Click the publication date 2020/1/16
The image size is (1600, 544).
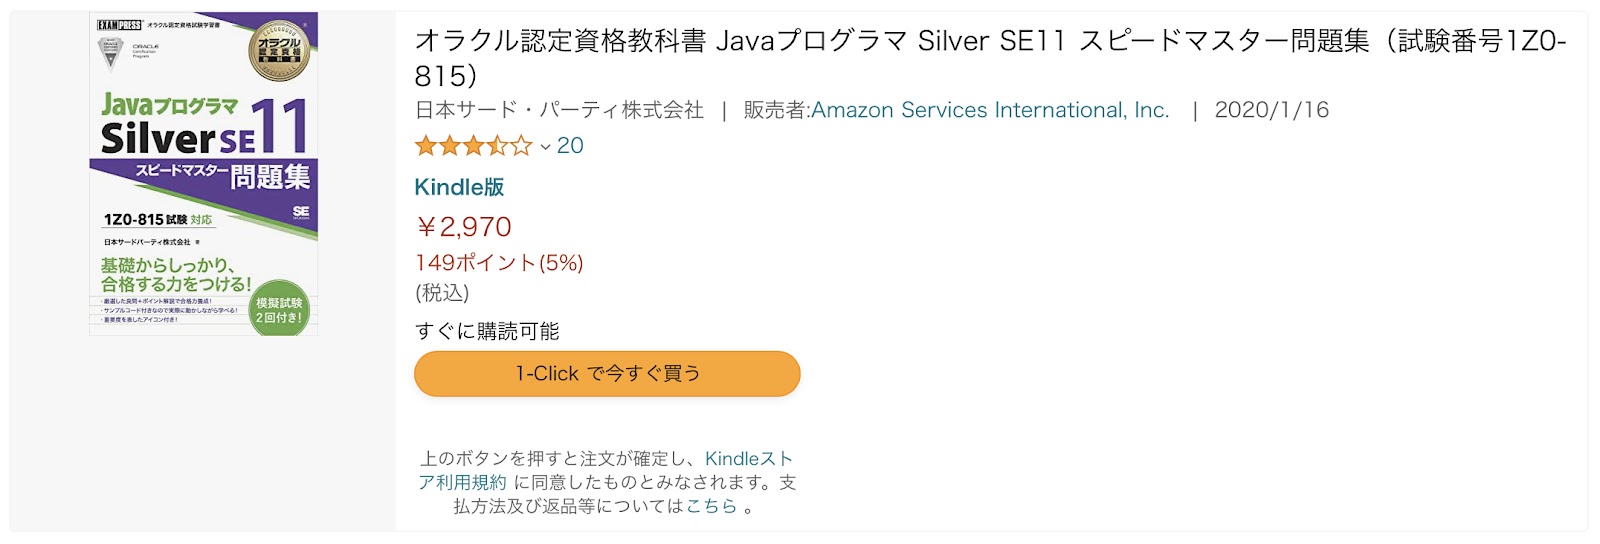(1272, 110)
